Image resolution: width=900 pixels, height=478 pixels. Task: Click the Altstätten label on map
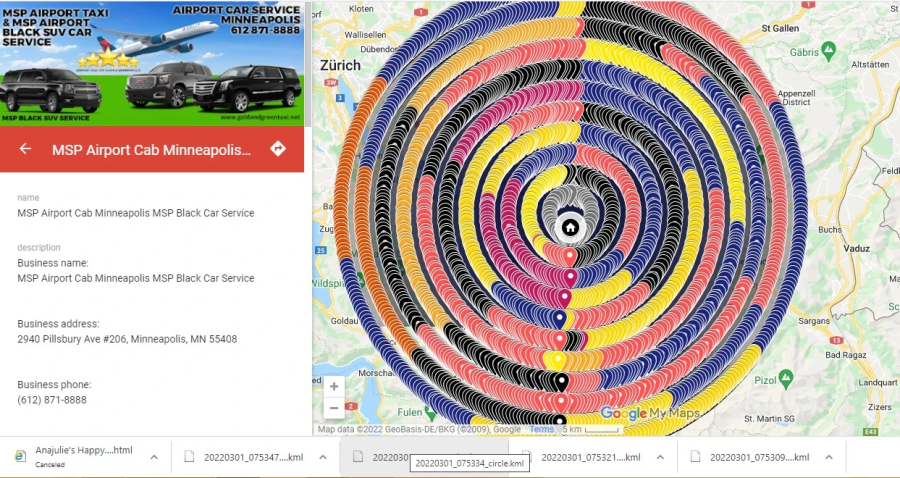(870, 64)
